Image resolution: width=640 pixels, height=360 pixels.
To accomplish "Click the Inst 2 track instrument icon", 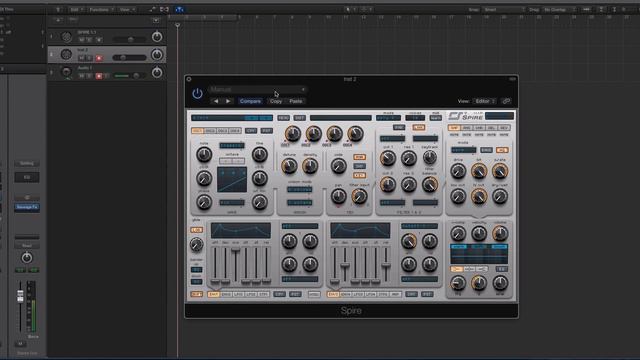I will (66, 54).
